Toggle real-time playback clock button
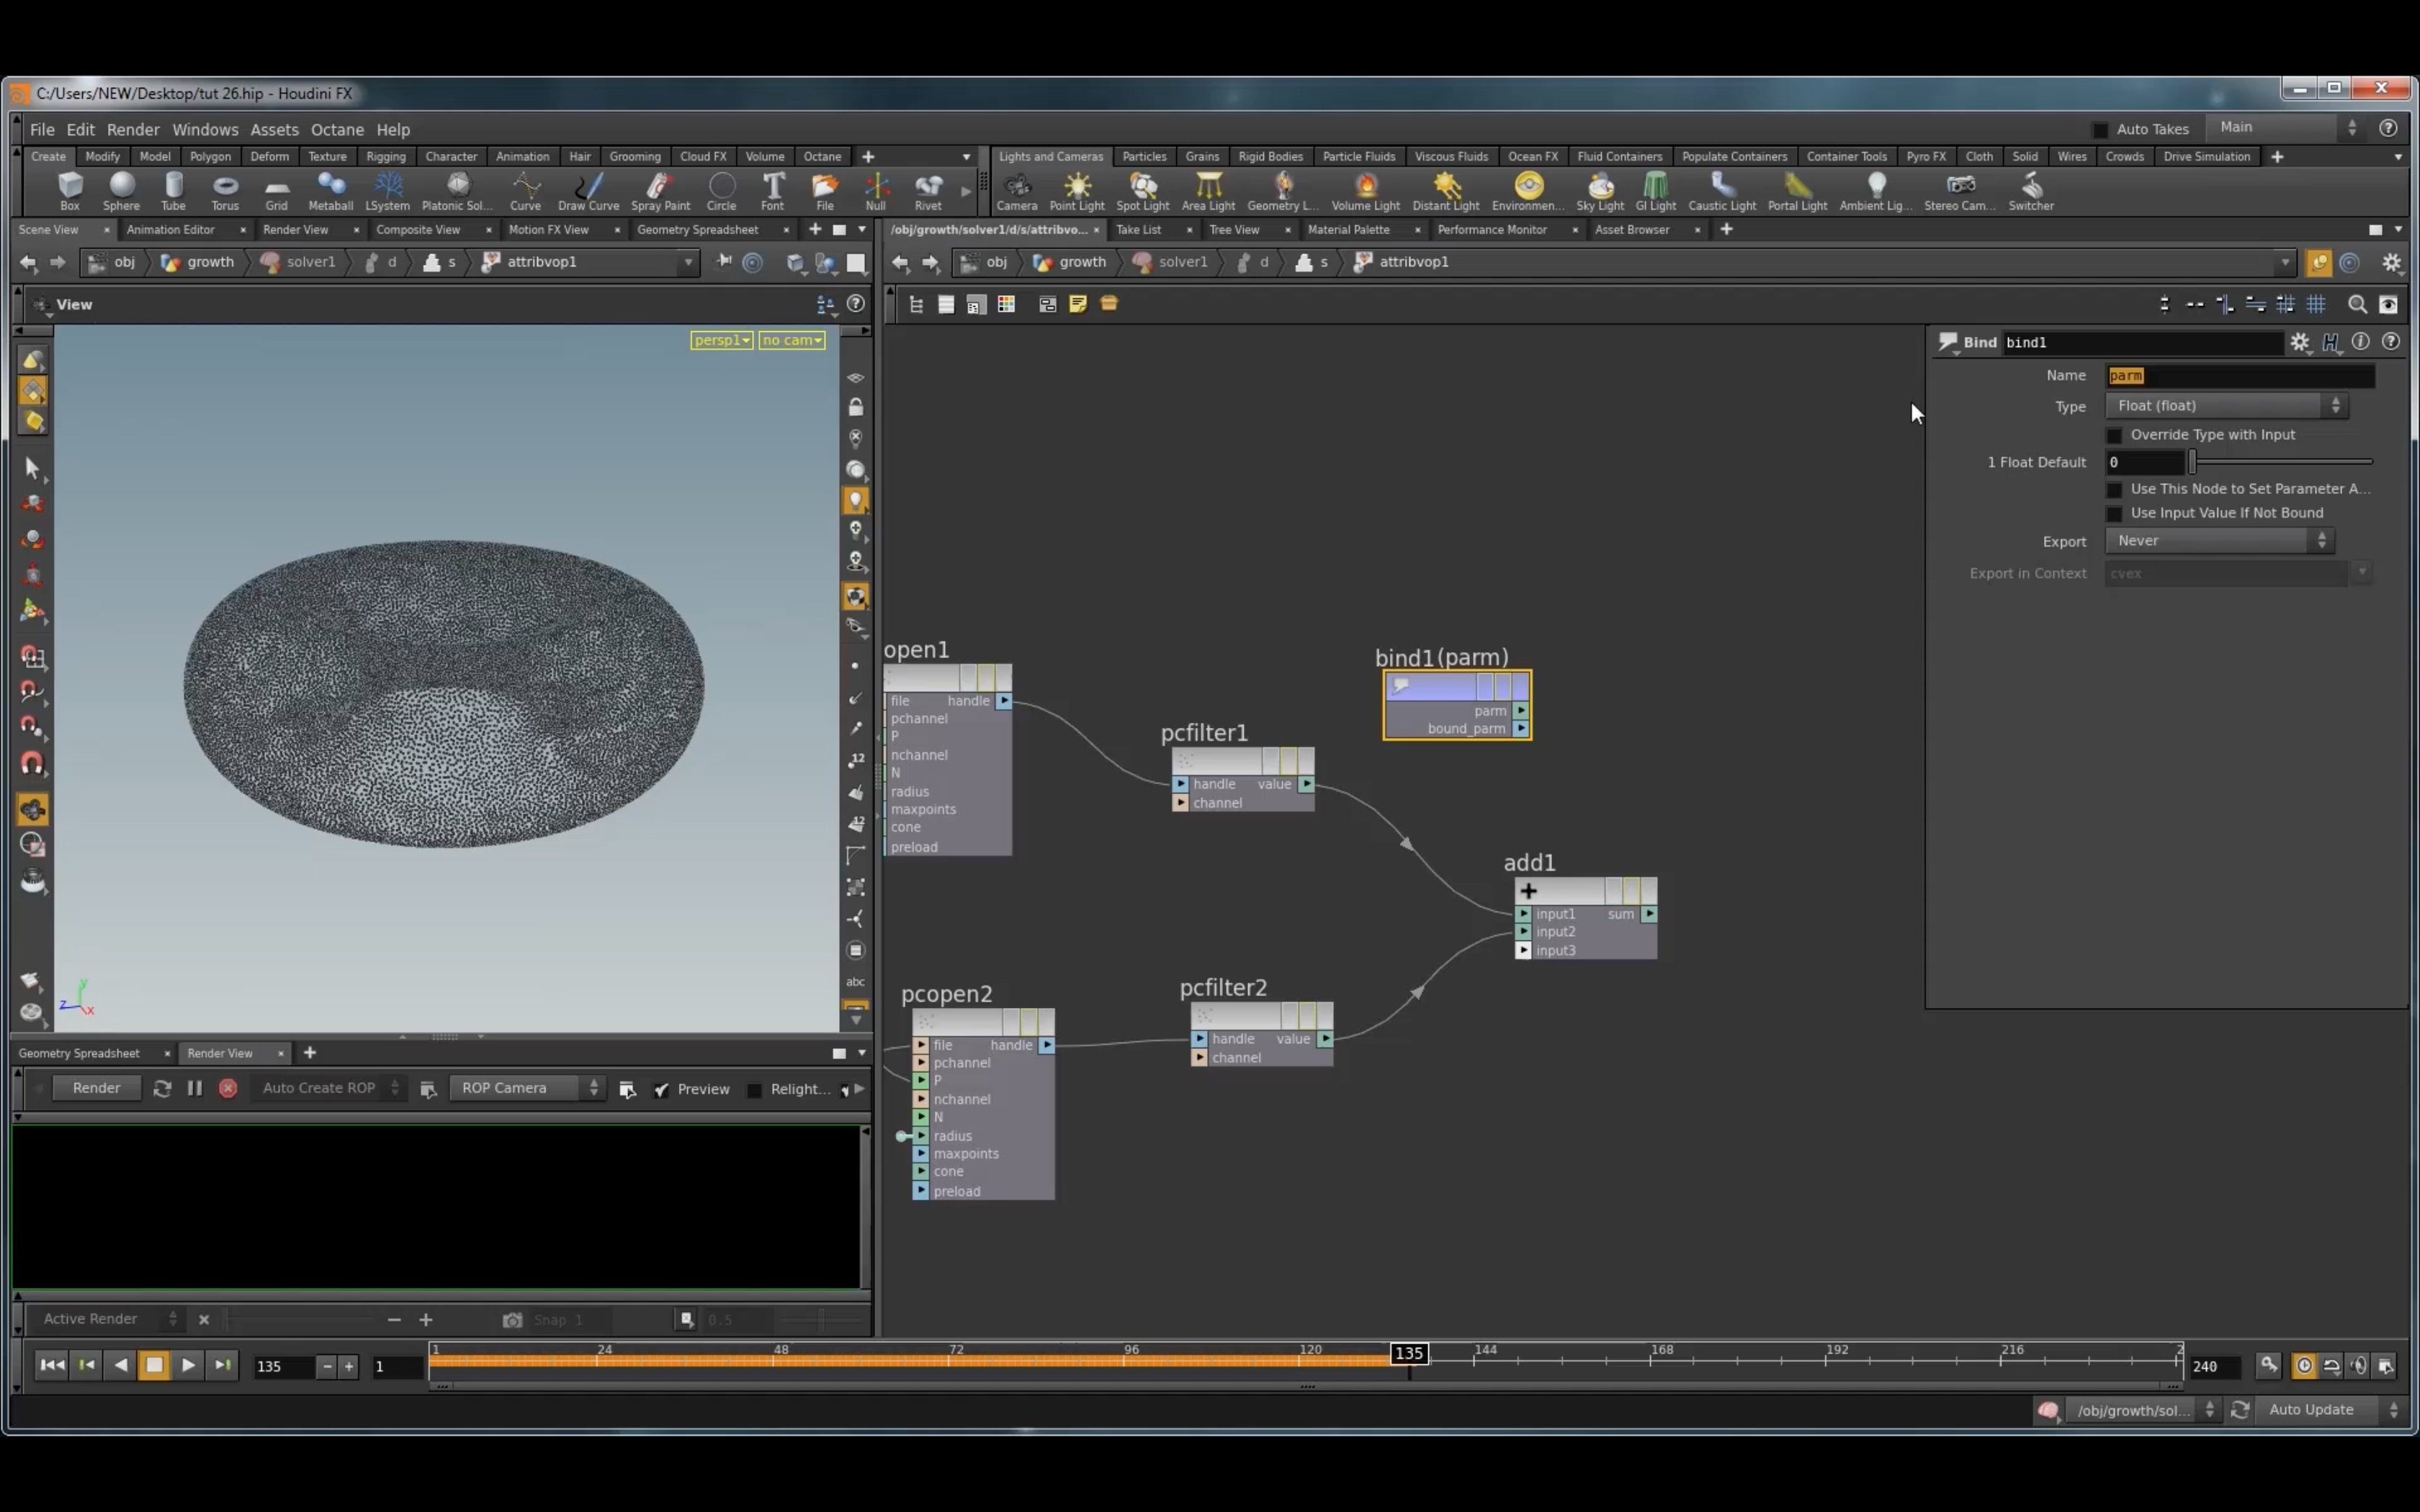The height and width of the screenshot is (1512, 2420). tap(2304, 1366)
